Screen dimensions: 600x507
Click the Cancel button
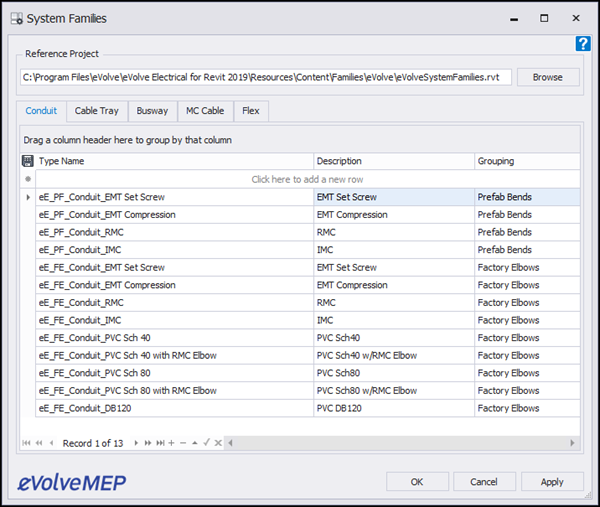[x=484, y=482]
